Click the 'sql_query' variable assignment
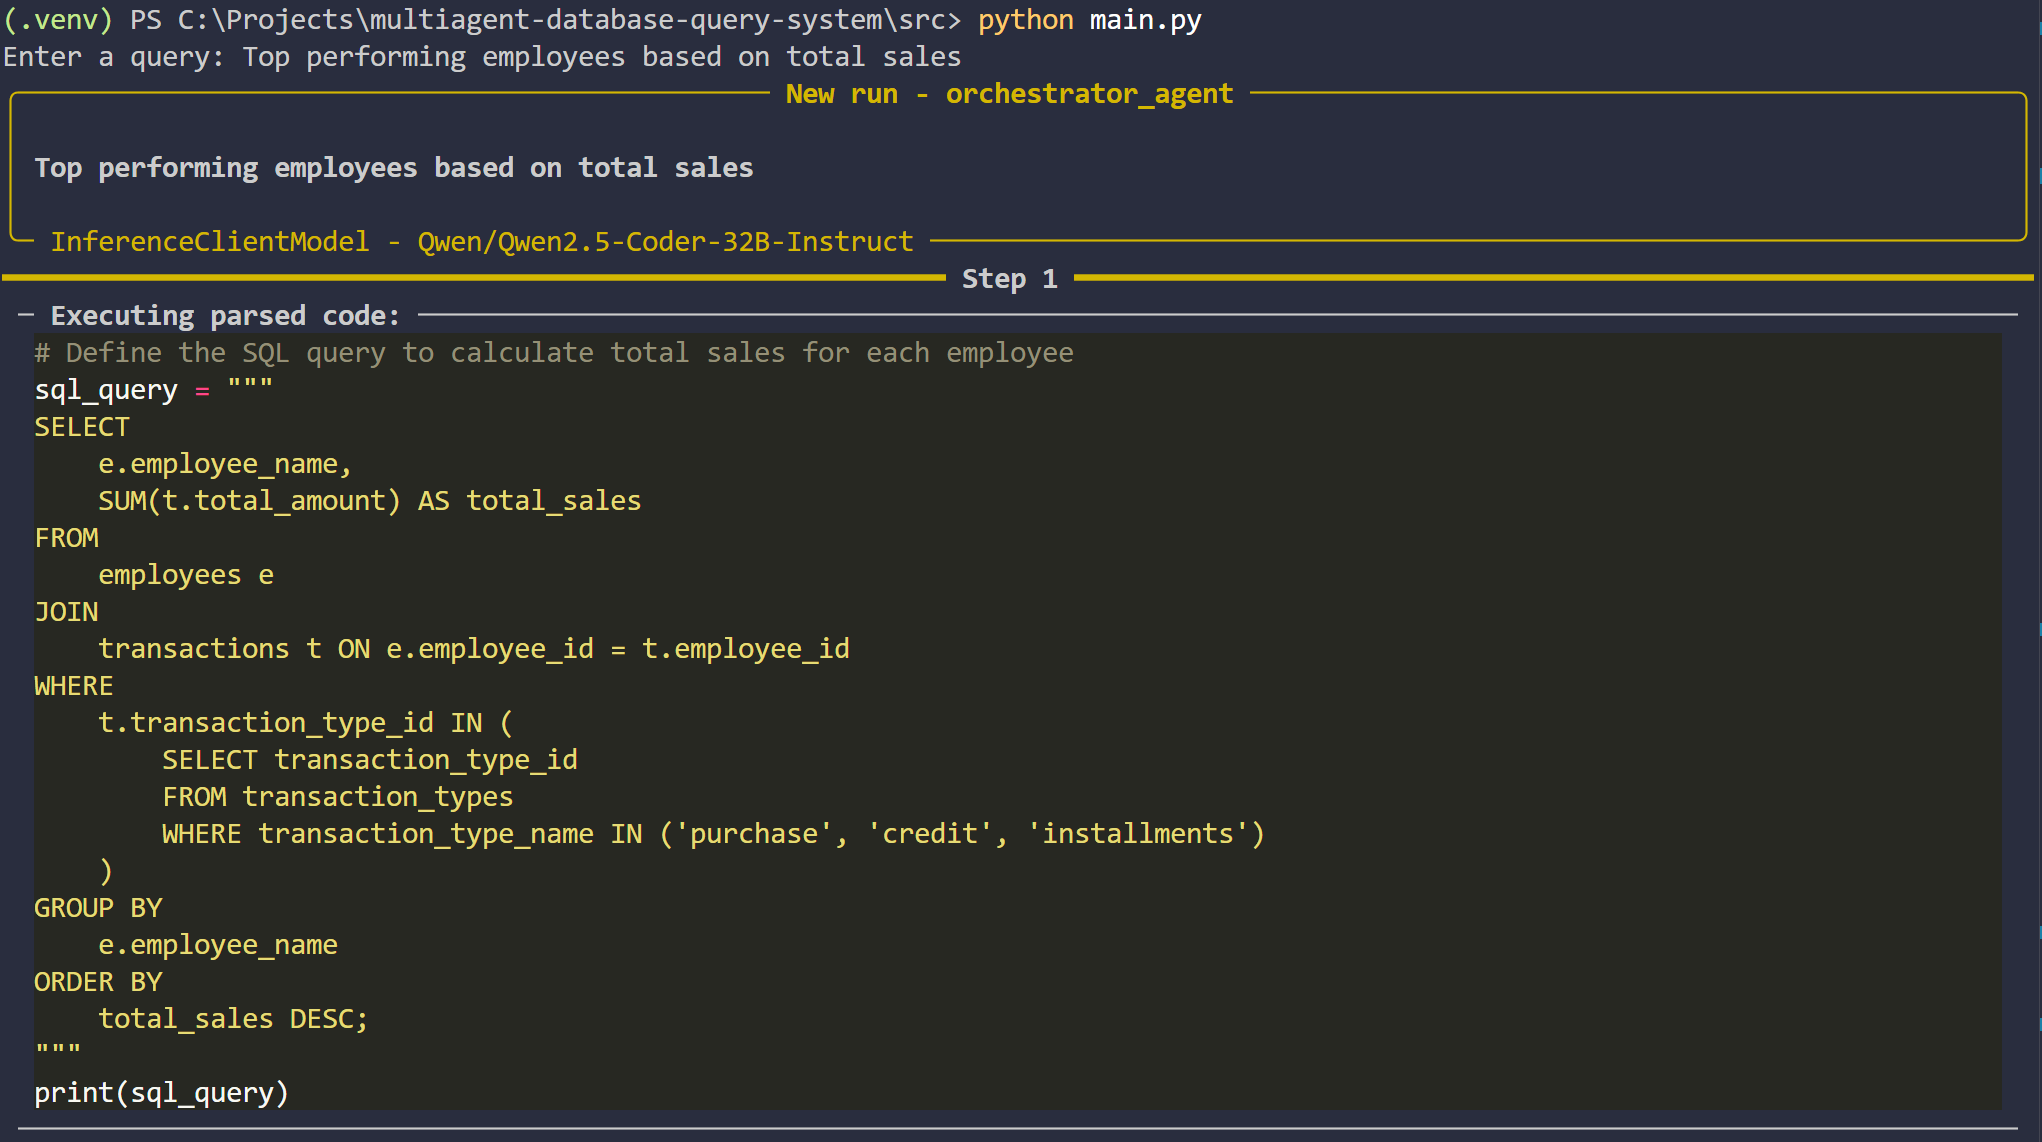2042x1142 pixels. [106, 390]
